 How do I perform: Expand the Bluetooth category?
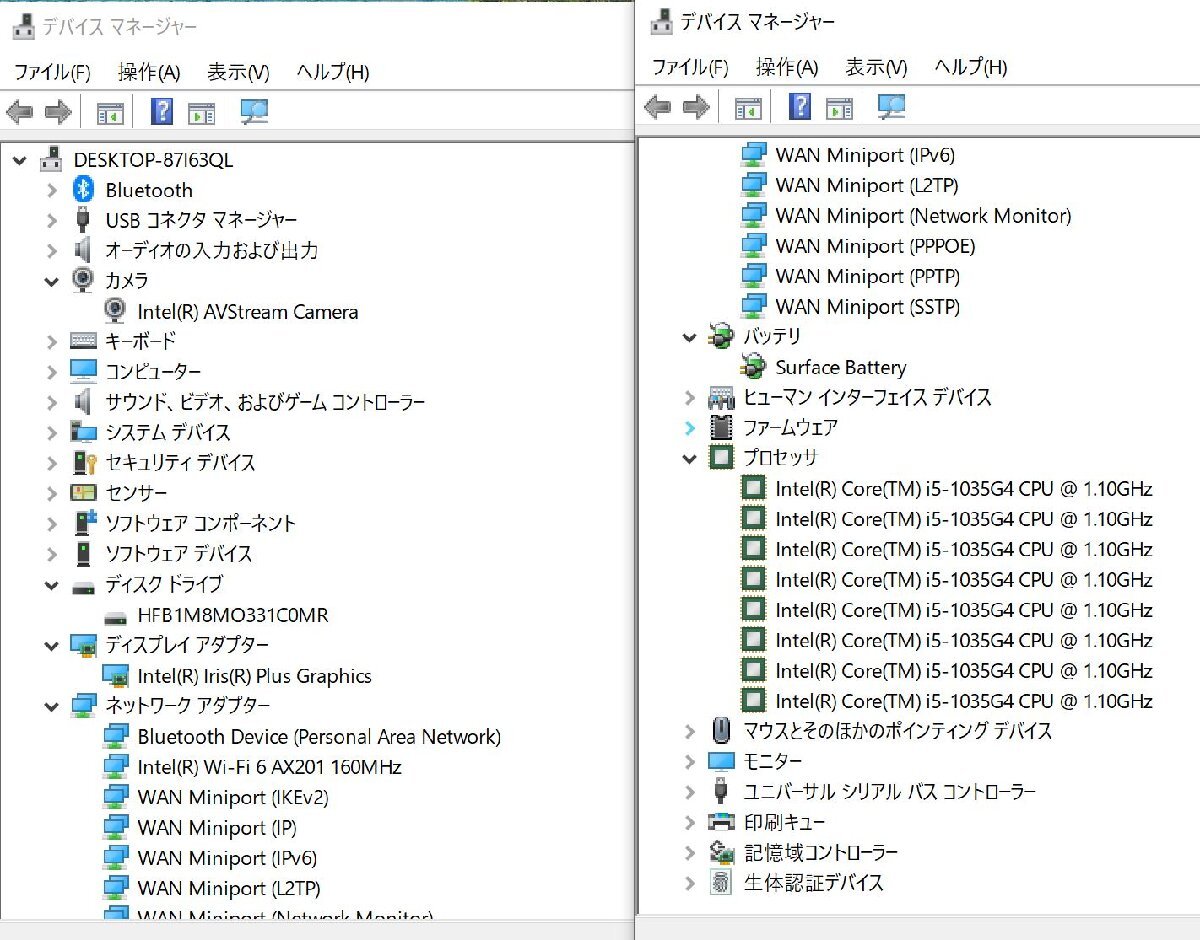click(x=52, y=190)
